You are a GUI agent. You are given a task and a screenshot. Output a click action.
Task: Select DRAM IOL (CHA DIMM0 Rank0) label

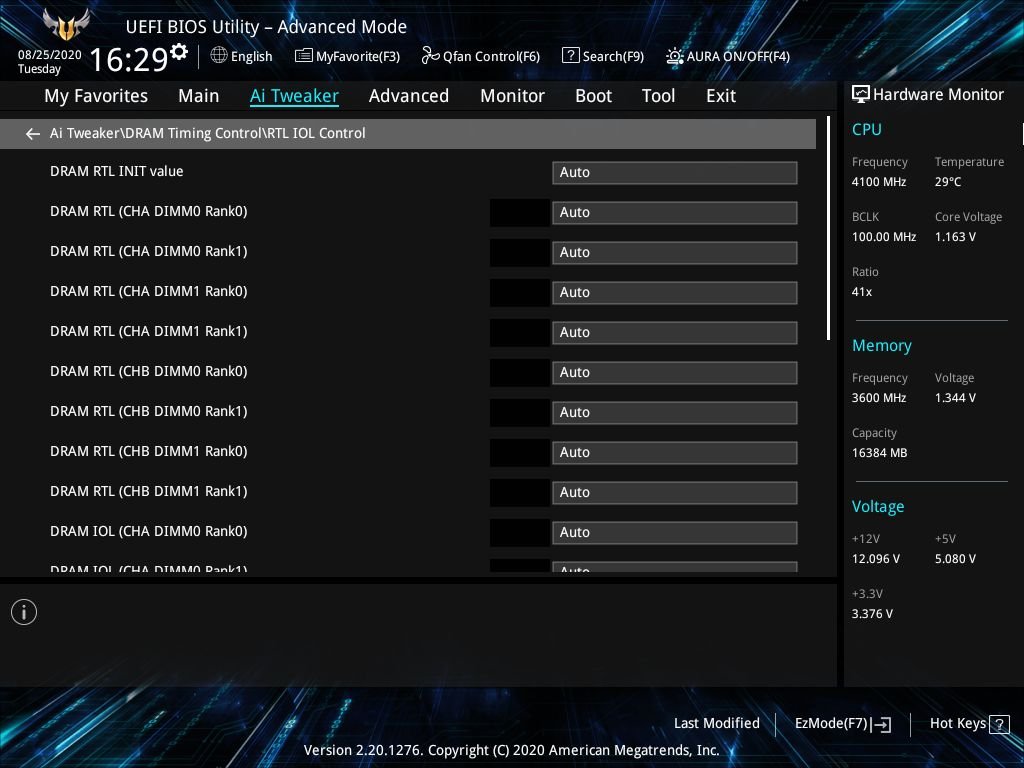click(x=149, y=531)
